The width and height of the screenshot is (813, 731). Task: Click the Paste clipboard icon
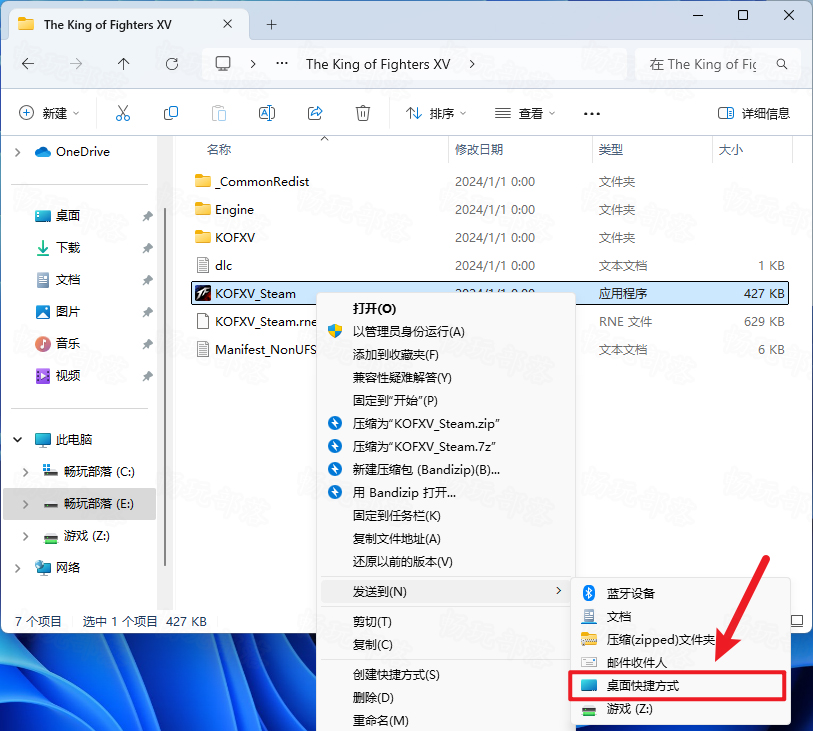tap(219, 113)
